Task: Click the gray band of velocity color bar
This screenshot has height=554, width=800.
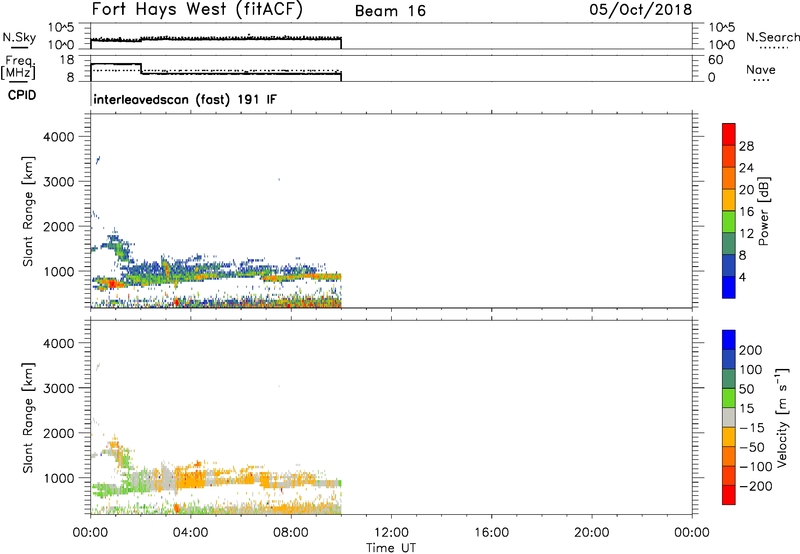Action: [729, 417]
